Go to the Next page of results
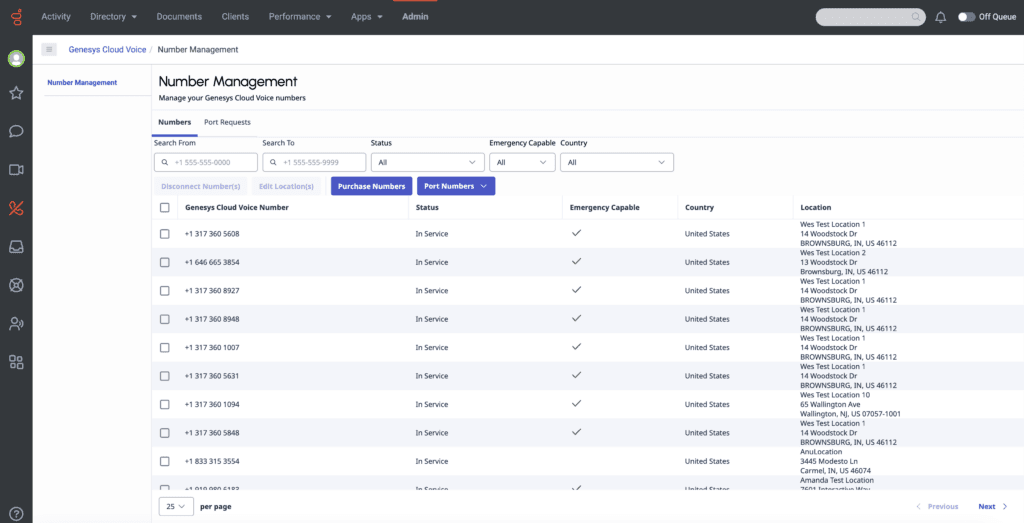 pos(992,507)
